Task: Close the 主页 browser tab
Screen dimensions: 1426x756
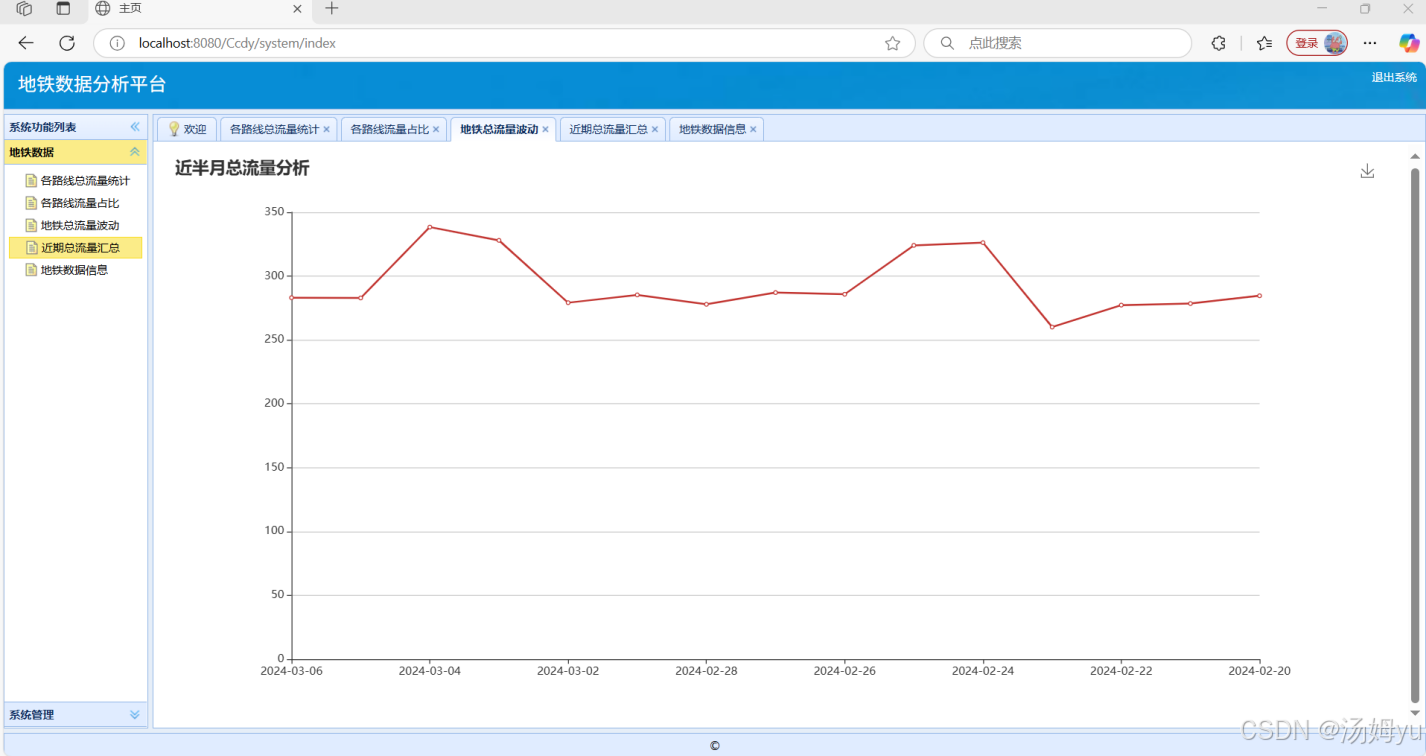Action: (x=297, y=9)
